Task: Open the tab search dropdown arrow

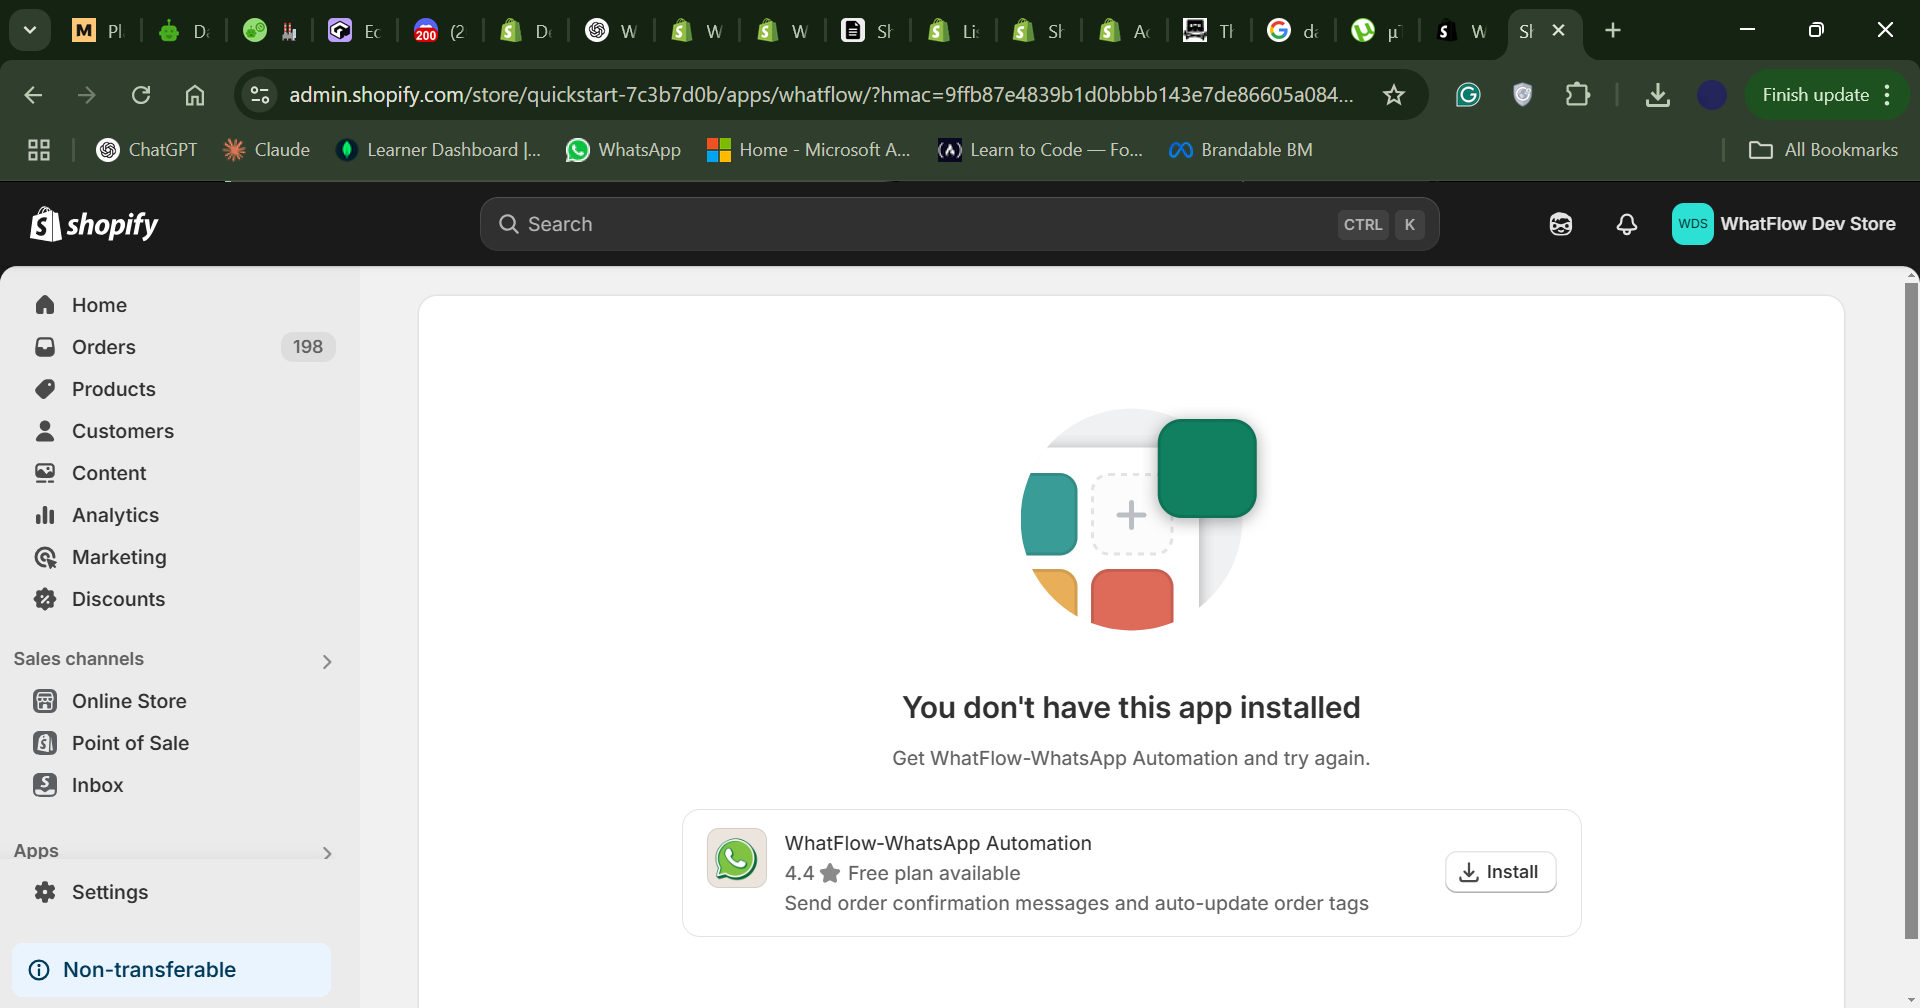Action: pyautogui.click(x=30, y=30)
